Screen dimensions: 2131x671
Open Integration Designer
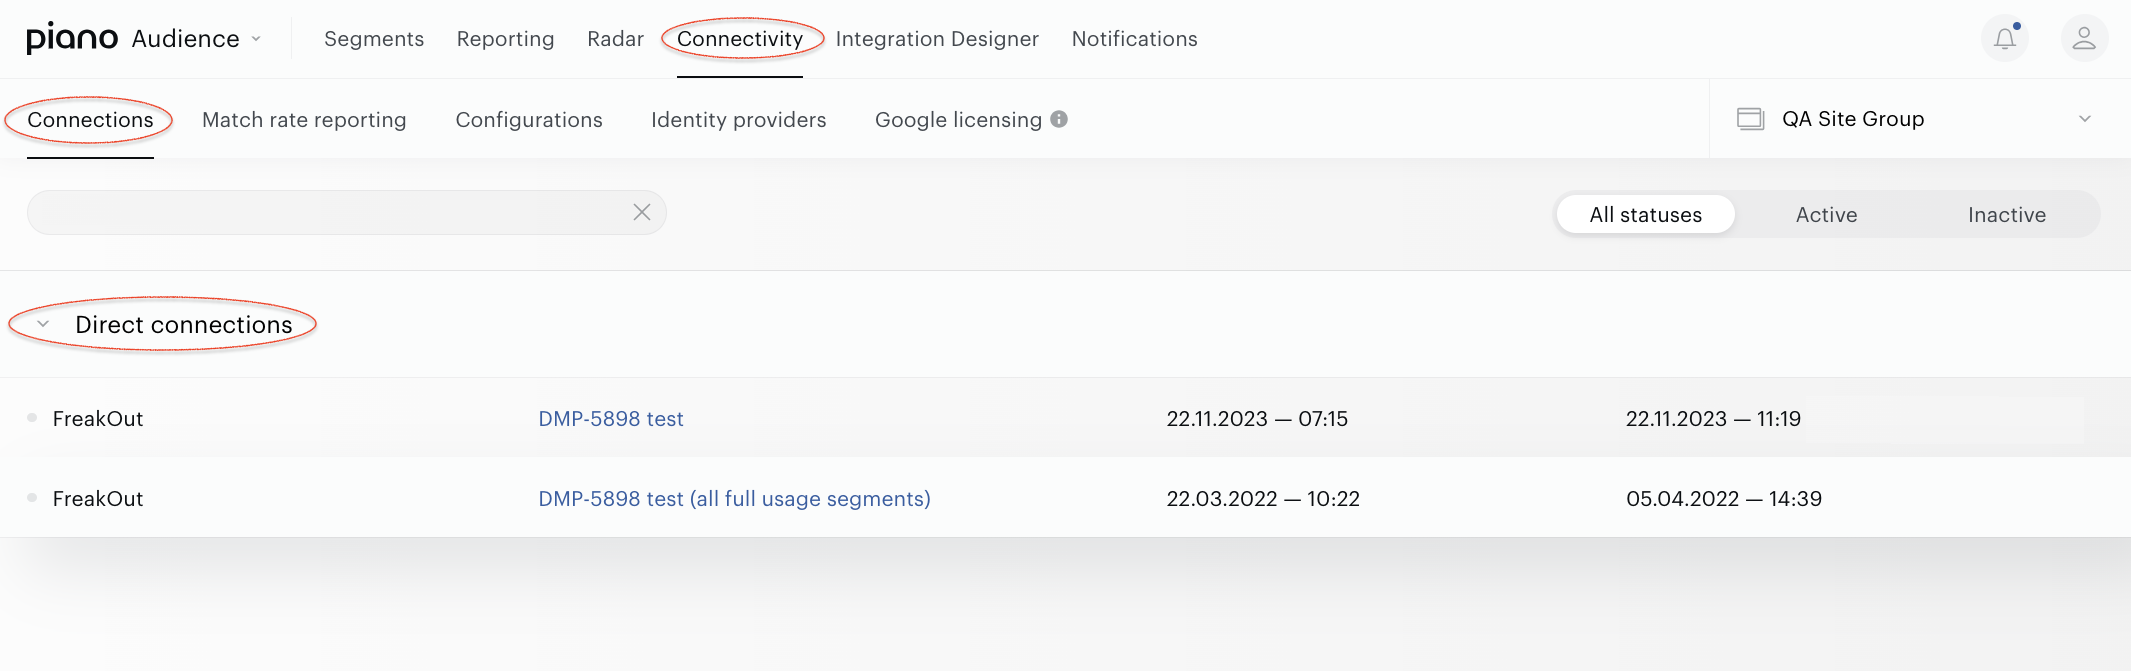pyautogui.click(x=937, y=39)
